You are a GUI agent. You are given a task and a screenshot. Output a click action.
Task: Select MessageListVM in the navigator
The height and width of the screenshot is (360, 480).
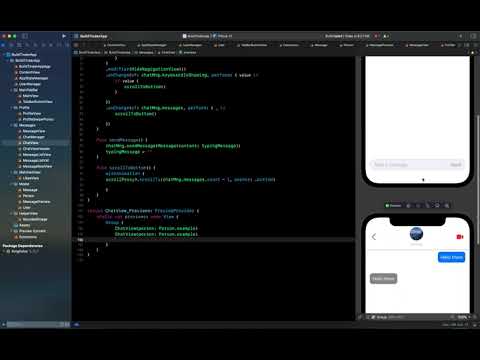click(x=35, y=161)
